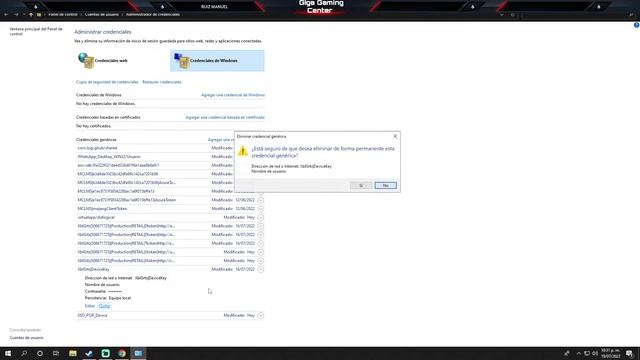Select the Credenciales web icon
Screen dimensions: 640x360
tap(86, 60)
